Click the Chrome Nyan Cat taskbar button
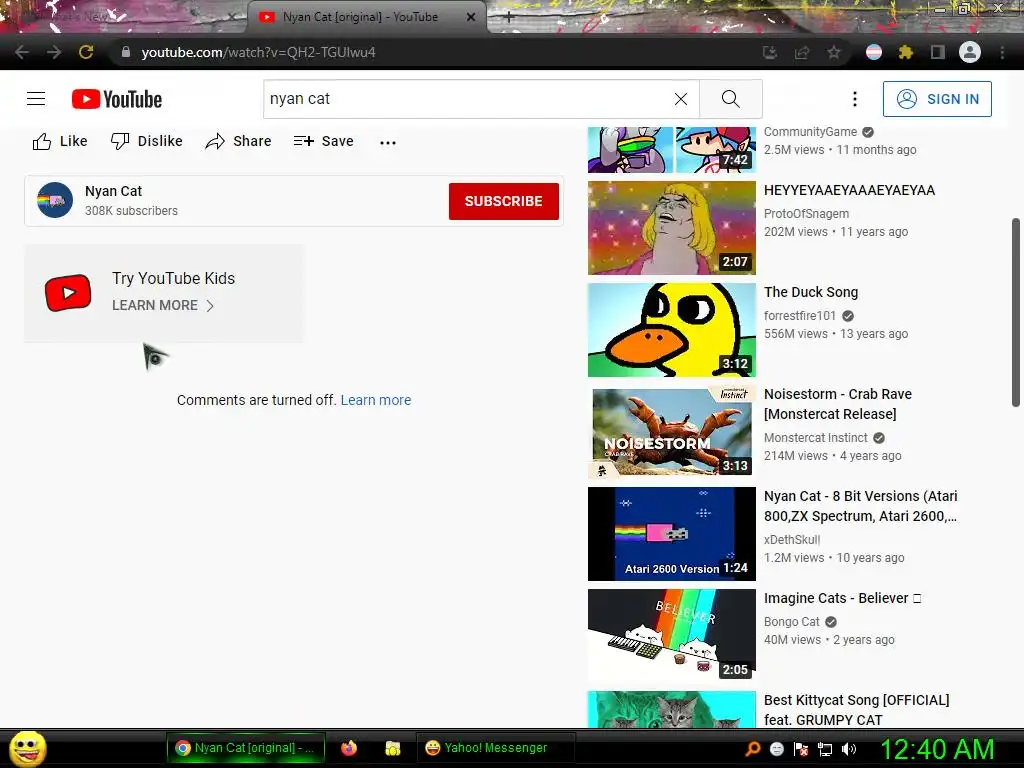Viewport: 1024px width, 768px height. (246, 748)
